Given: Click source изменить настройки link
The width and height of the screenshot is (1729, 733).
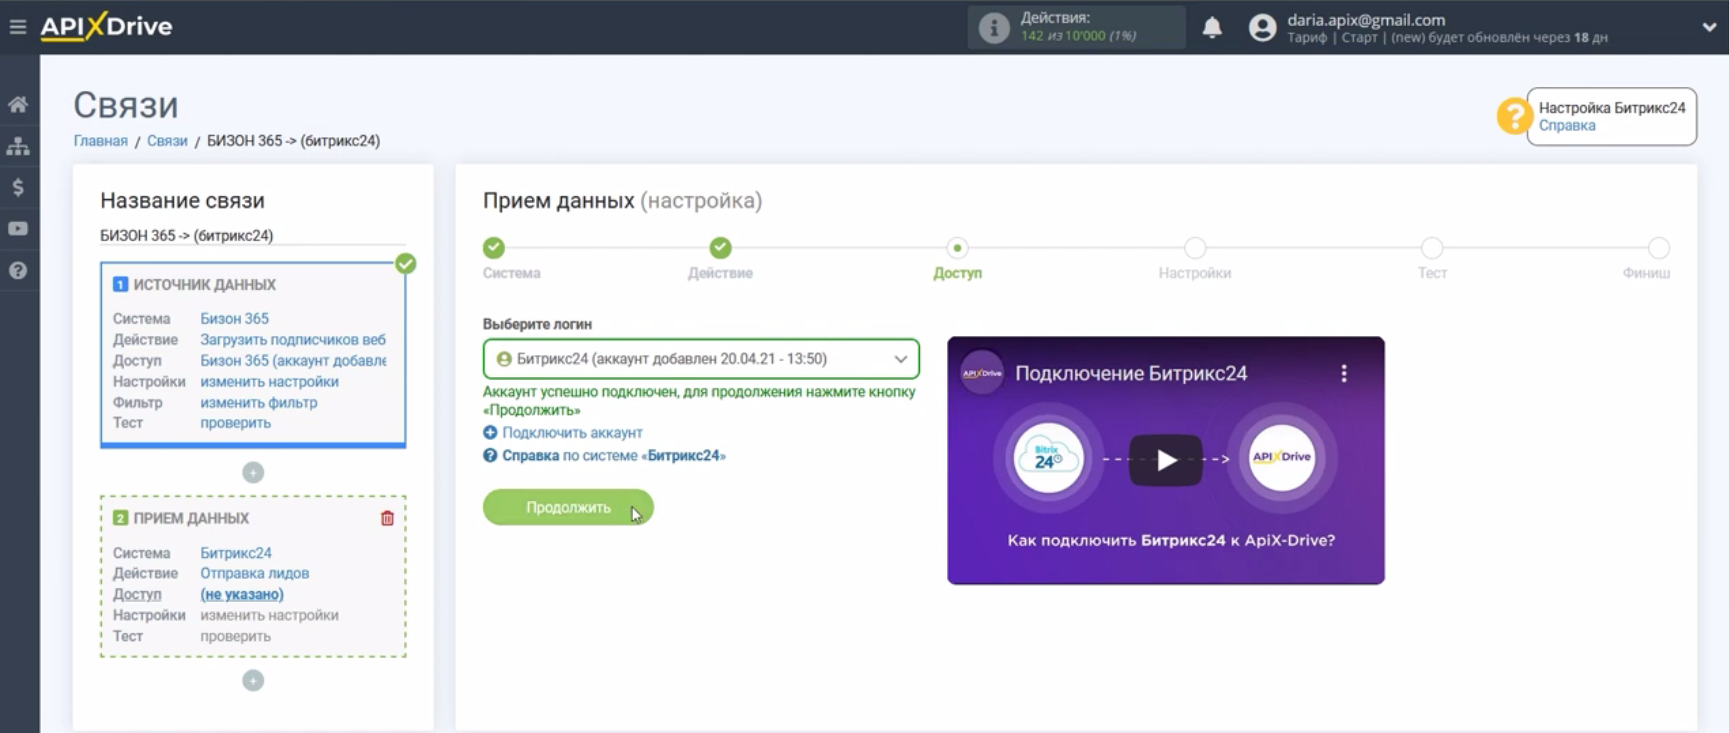Looking at the screenshot, I should coord(269,382).
